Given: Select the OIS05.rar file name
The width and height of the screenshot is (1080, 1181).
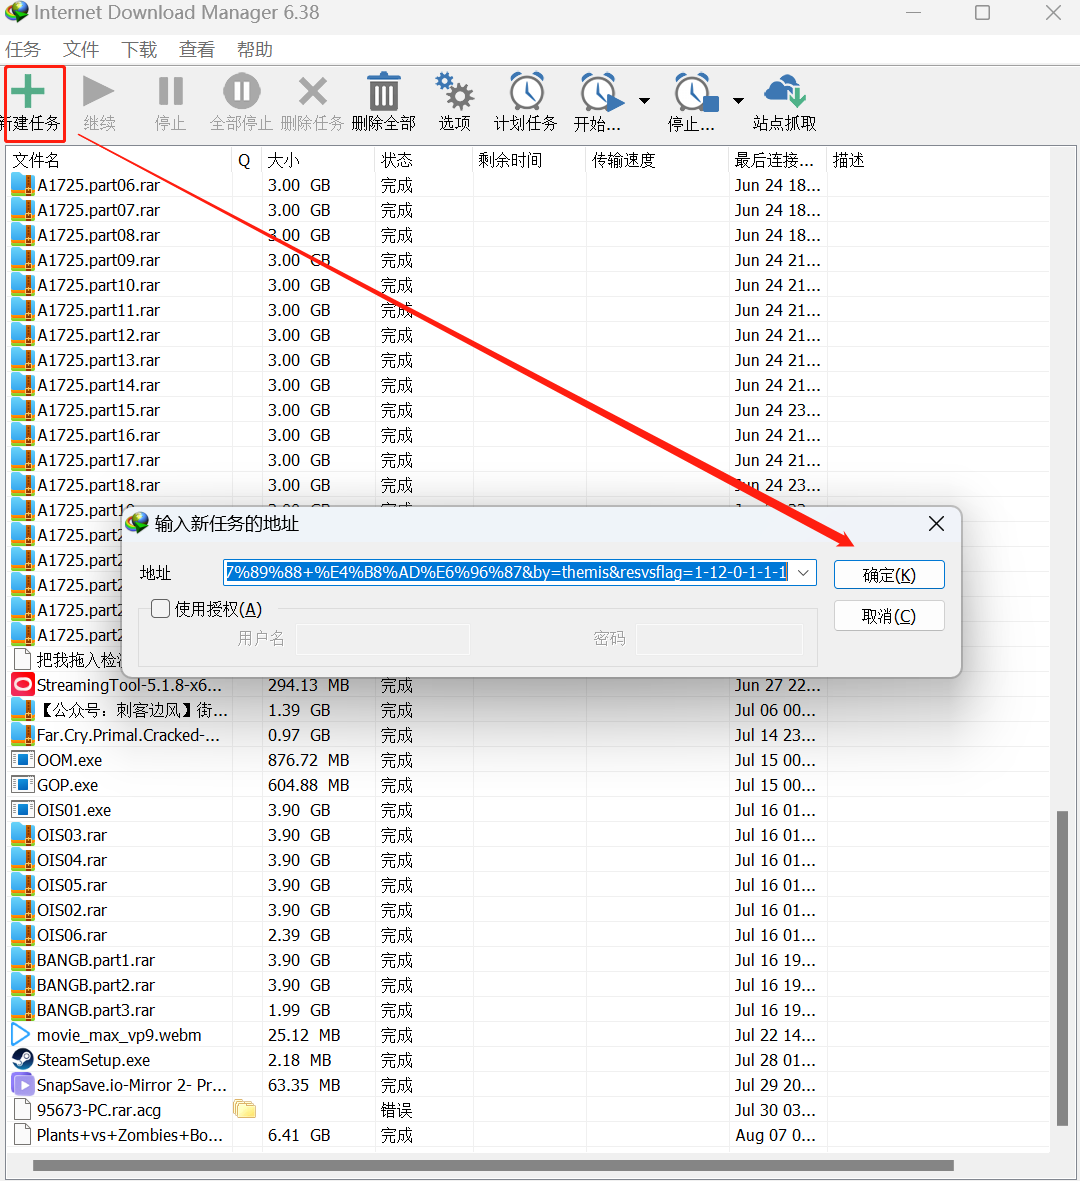Looking at the screenshot, I should pyautogui.click(x=72, y=884).
